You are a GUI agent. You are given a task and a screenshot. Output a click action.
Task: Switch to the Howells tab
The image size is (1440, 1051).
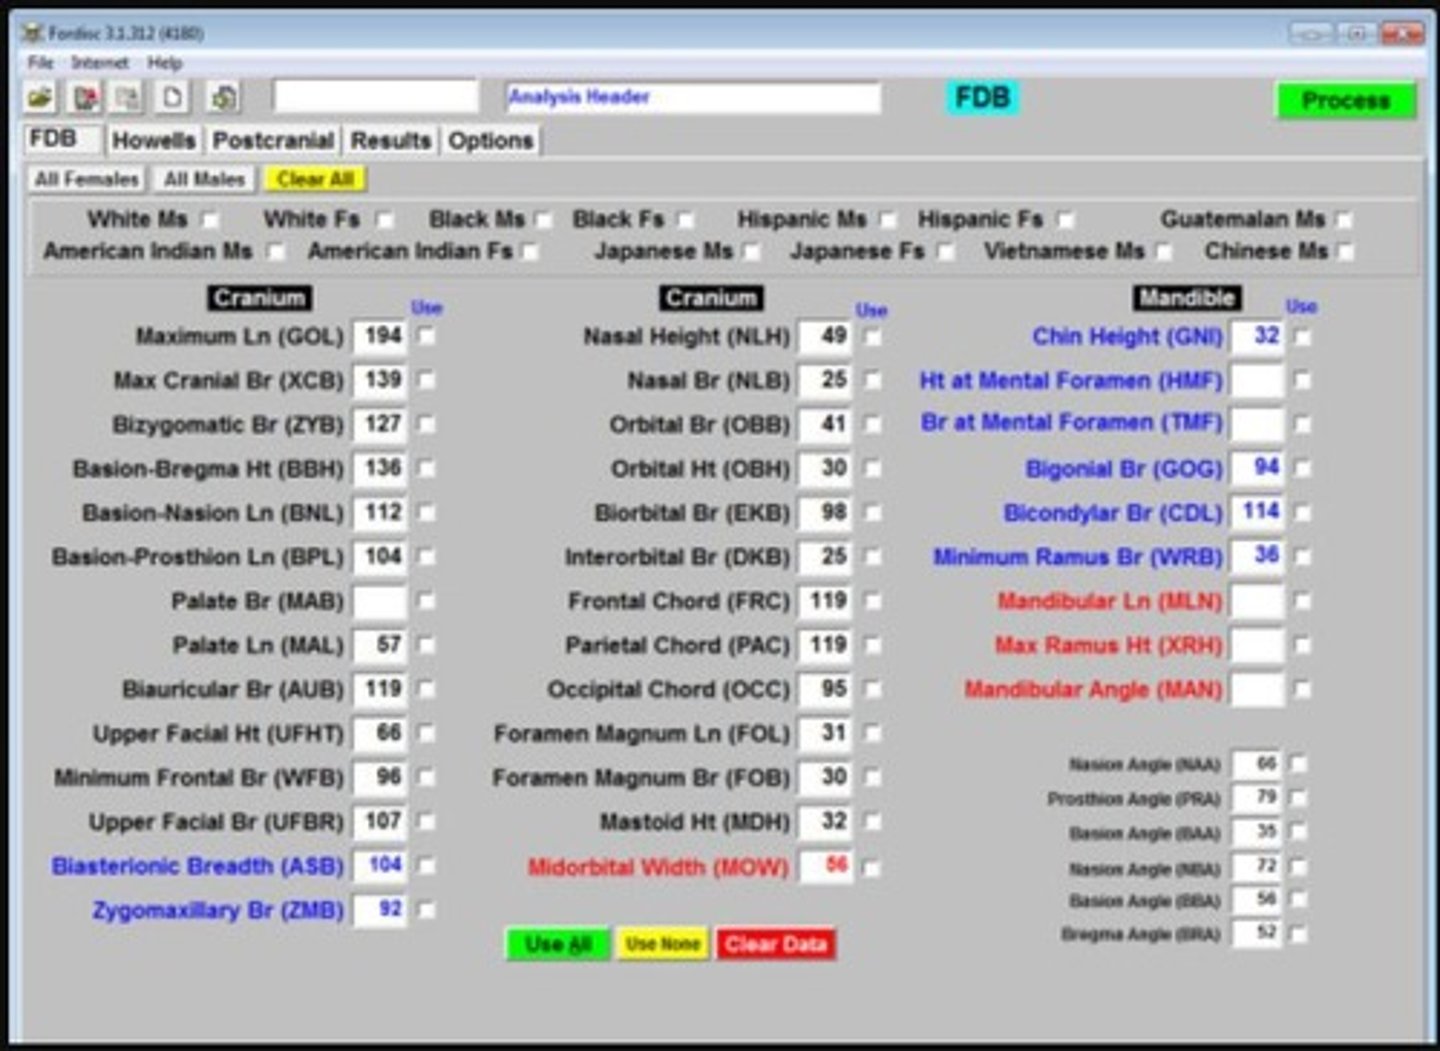pyautogui.click(x=153, y=141)
